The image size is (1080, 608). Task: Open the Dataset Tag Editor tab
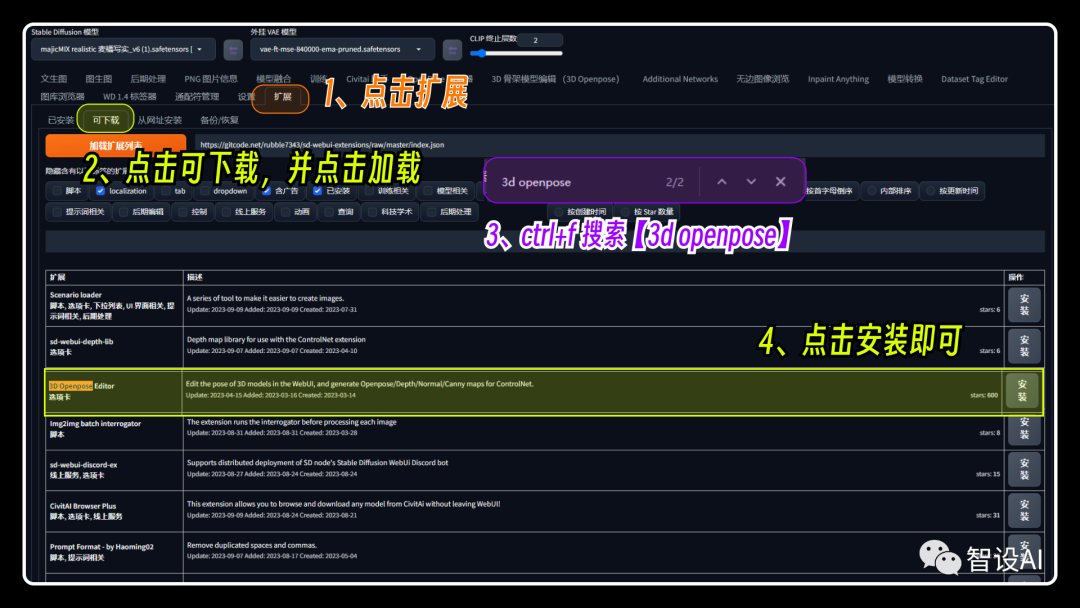click(x=975, y=79)
